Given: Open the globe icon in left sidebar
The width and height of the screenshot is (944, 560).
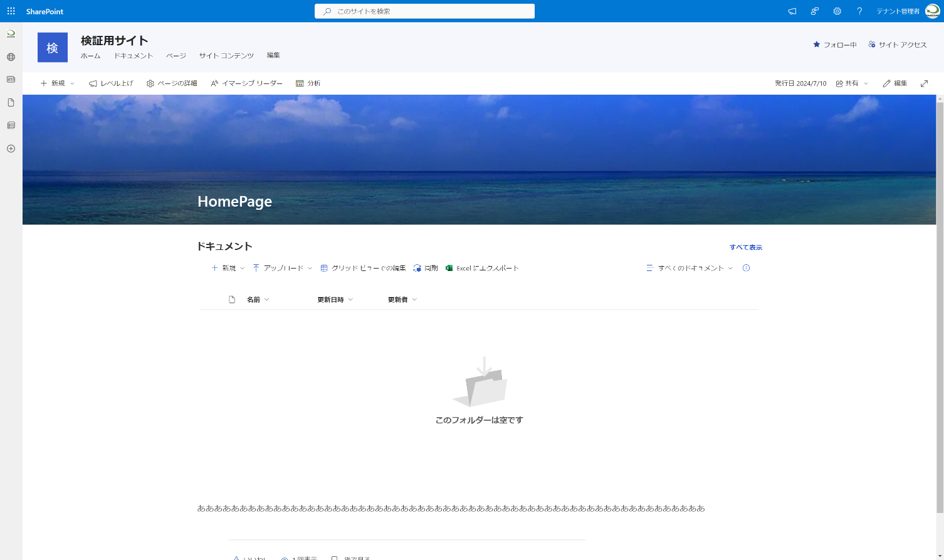Looking at the screenshot, I should pos(11,57).
